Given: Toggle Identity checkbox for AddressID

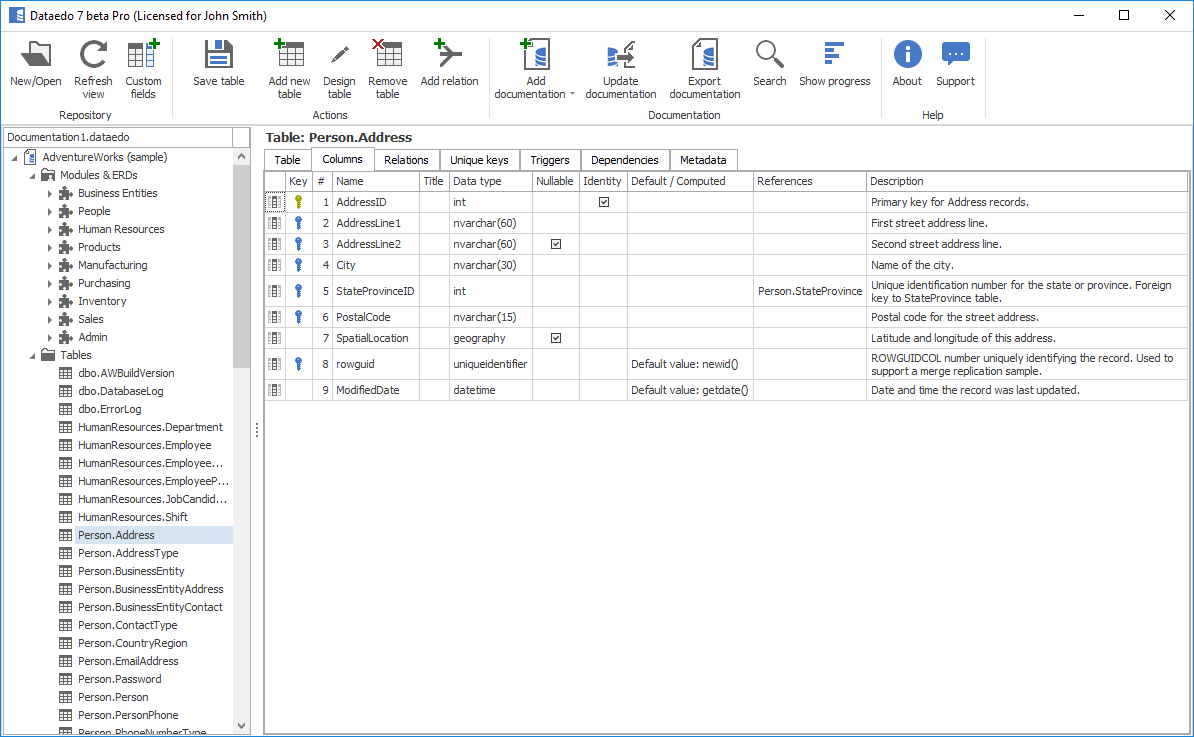Looking at the screenshot, I should tap(603, 202).
